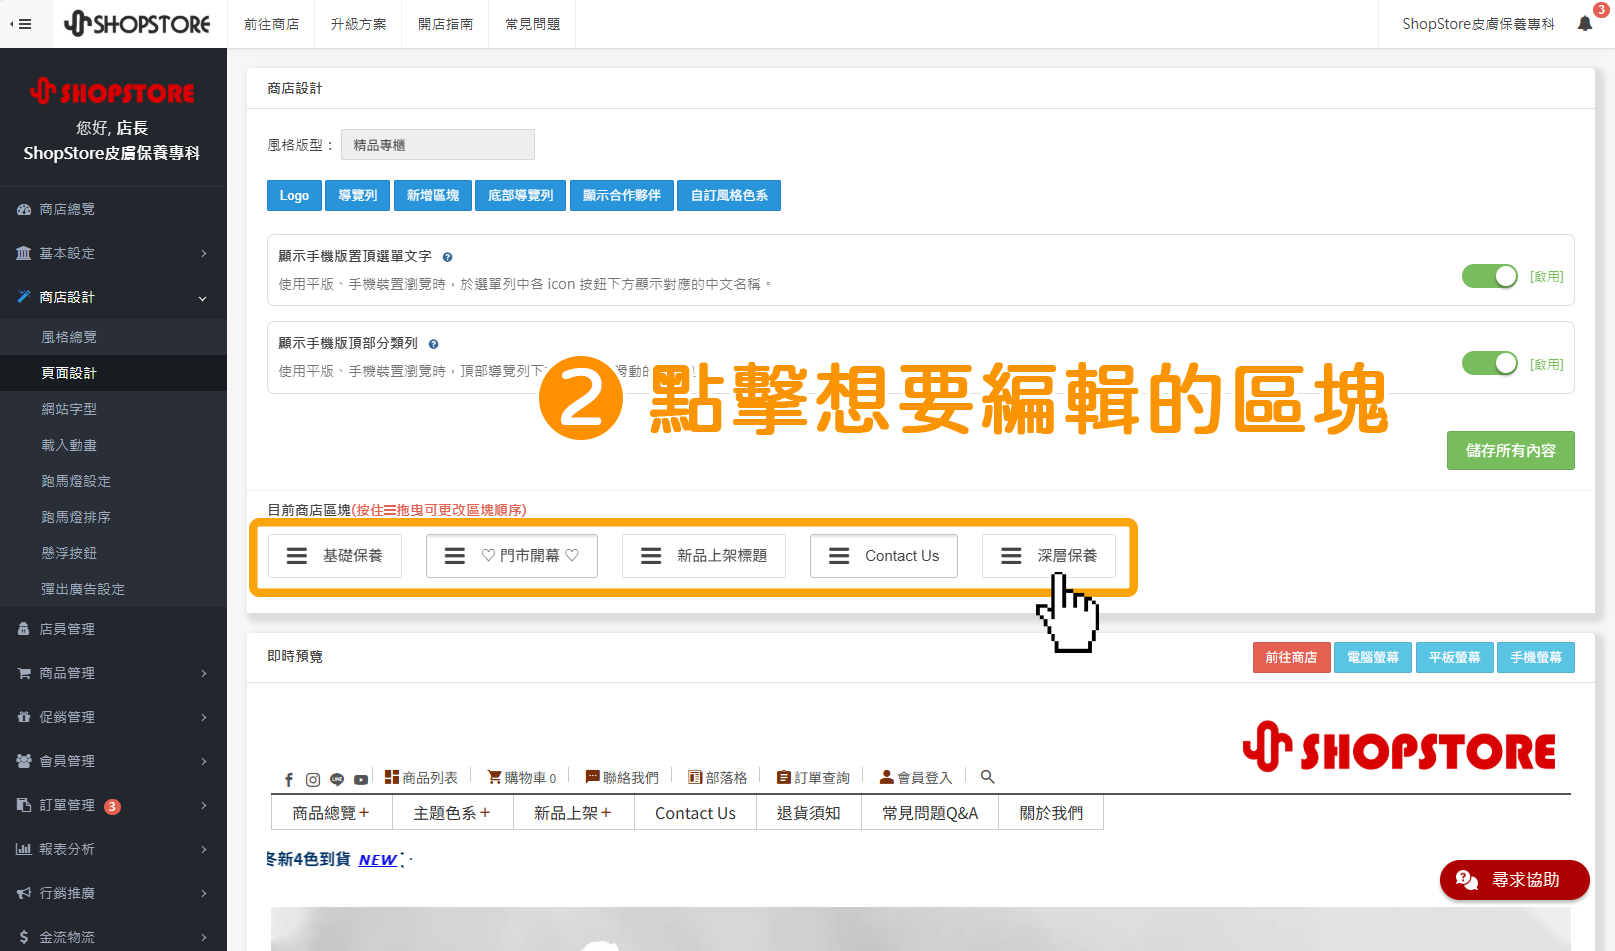Switch preview to 手機螢幕
The width and height of the screenshot is (1615, 951).
tap(1535, 657)
